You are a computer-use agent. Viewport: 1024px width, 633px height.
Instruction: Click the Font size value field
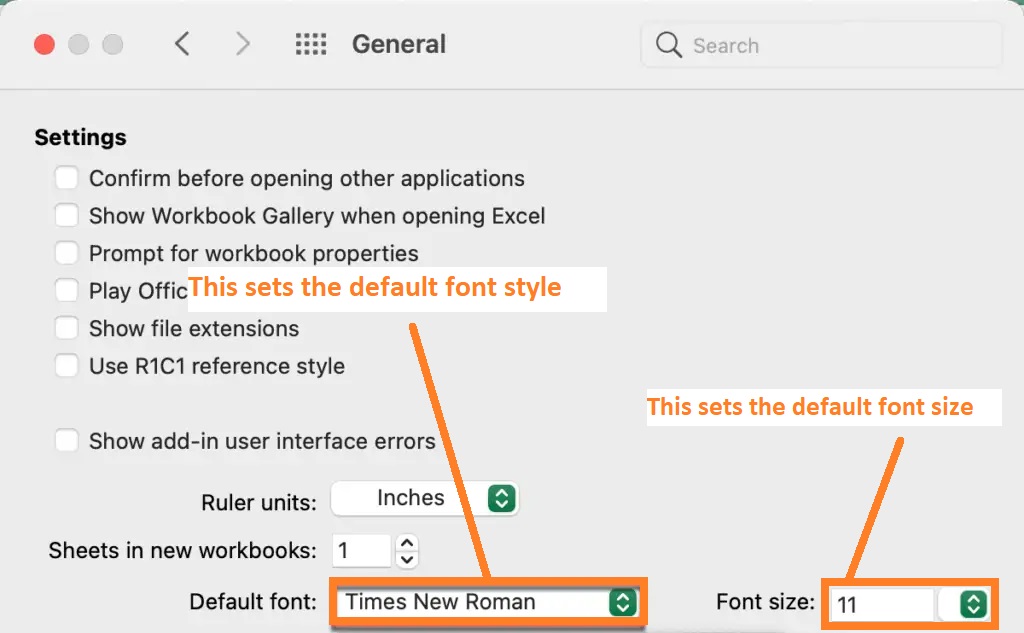point(882,604)
